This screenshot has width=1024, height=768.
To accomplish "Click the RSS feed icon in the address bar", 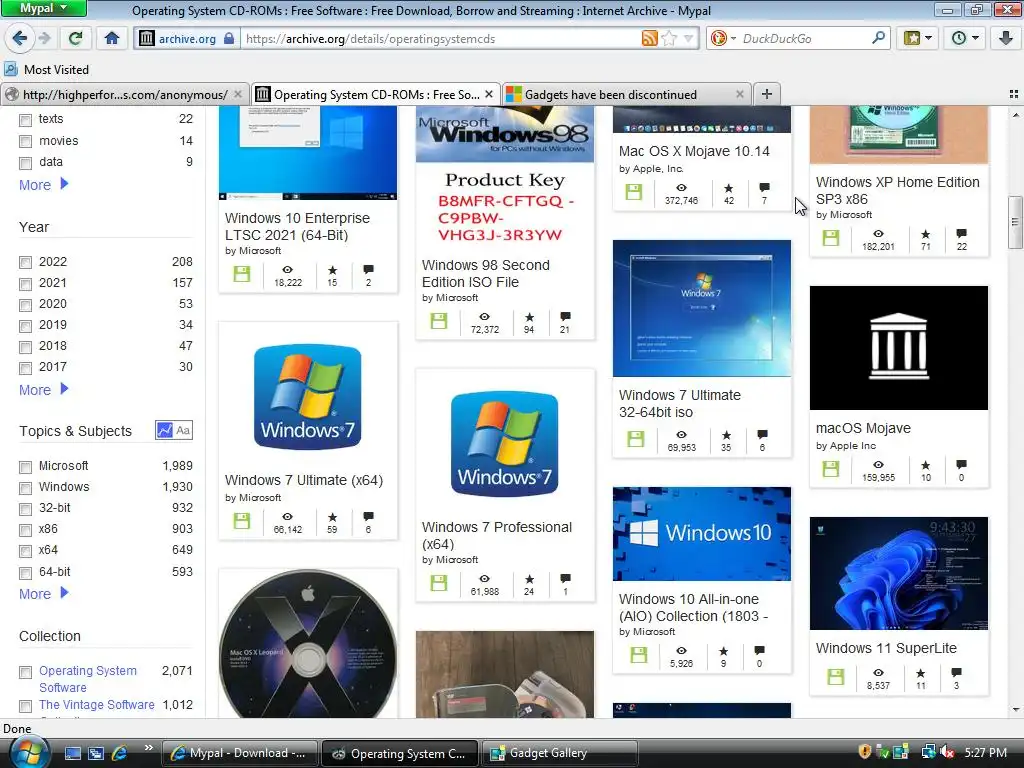I will (x=649, y=39).
